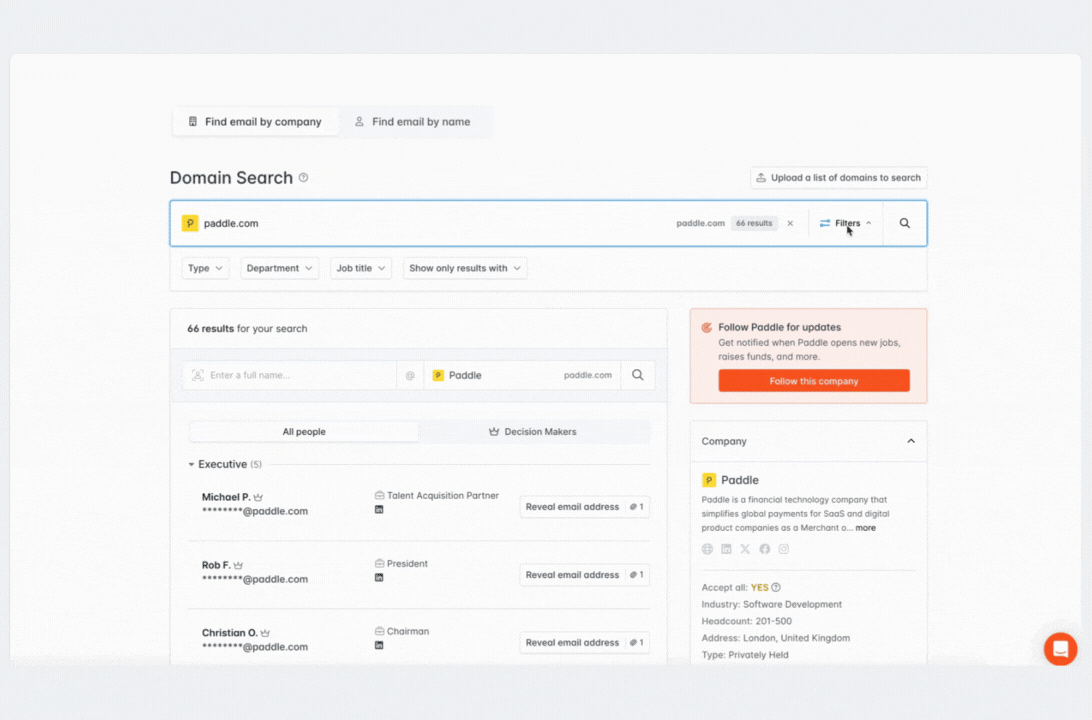Image resolution: width=1092 pixels, height=720 pixels.
Task: Click the Enter a full name field
Action: pyautogui.click(x=289, y=375)
